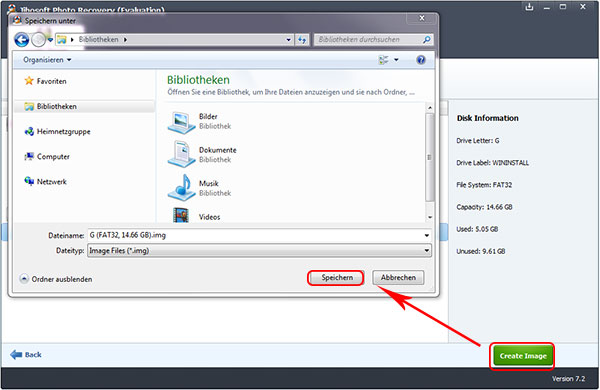Close the Speichern unter dialog
This screenshot has height=390, width=600.
click(x=422, y=18)
